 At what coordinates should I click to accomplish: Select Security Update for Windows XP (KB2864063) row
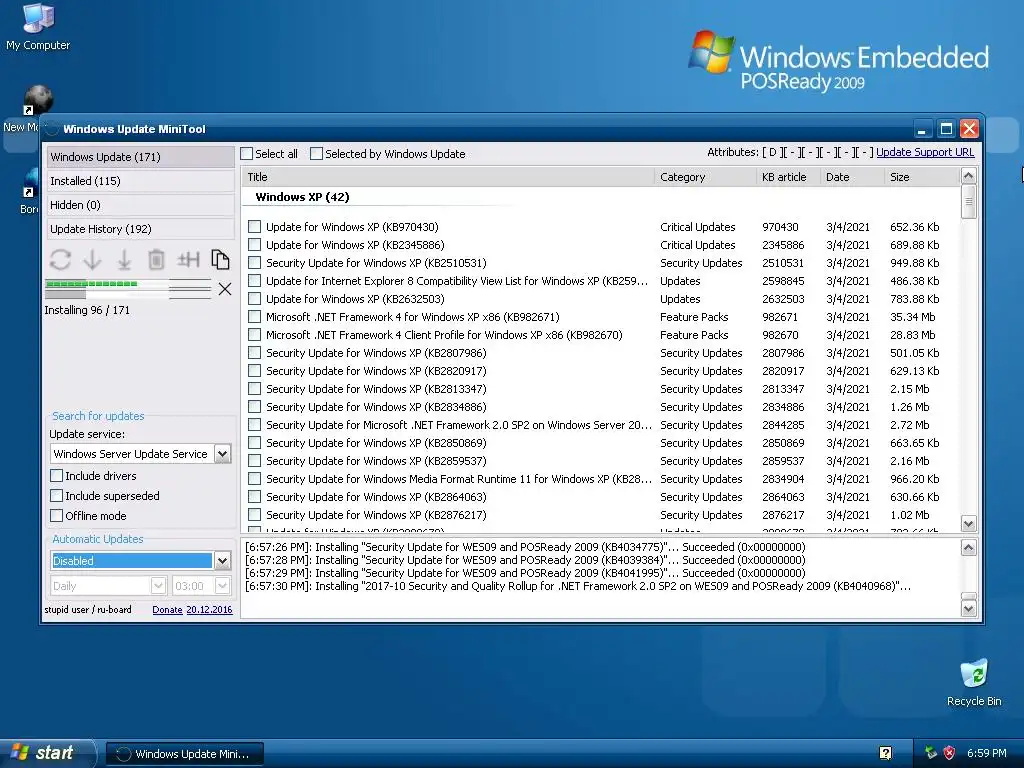pyautogui.click(x=601, y=497)
